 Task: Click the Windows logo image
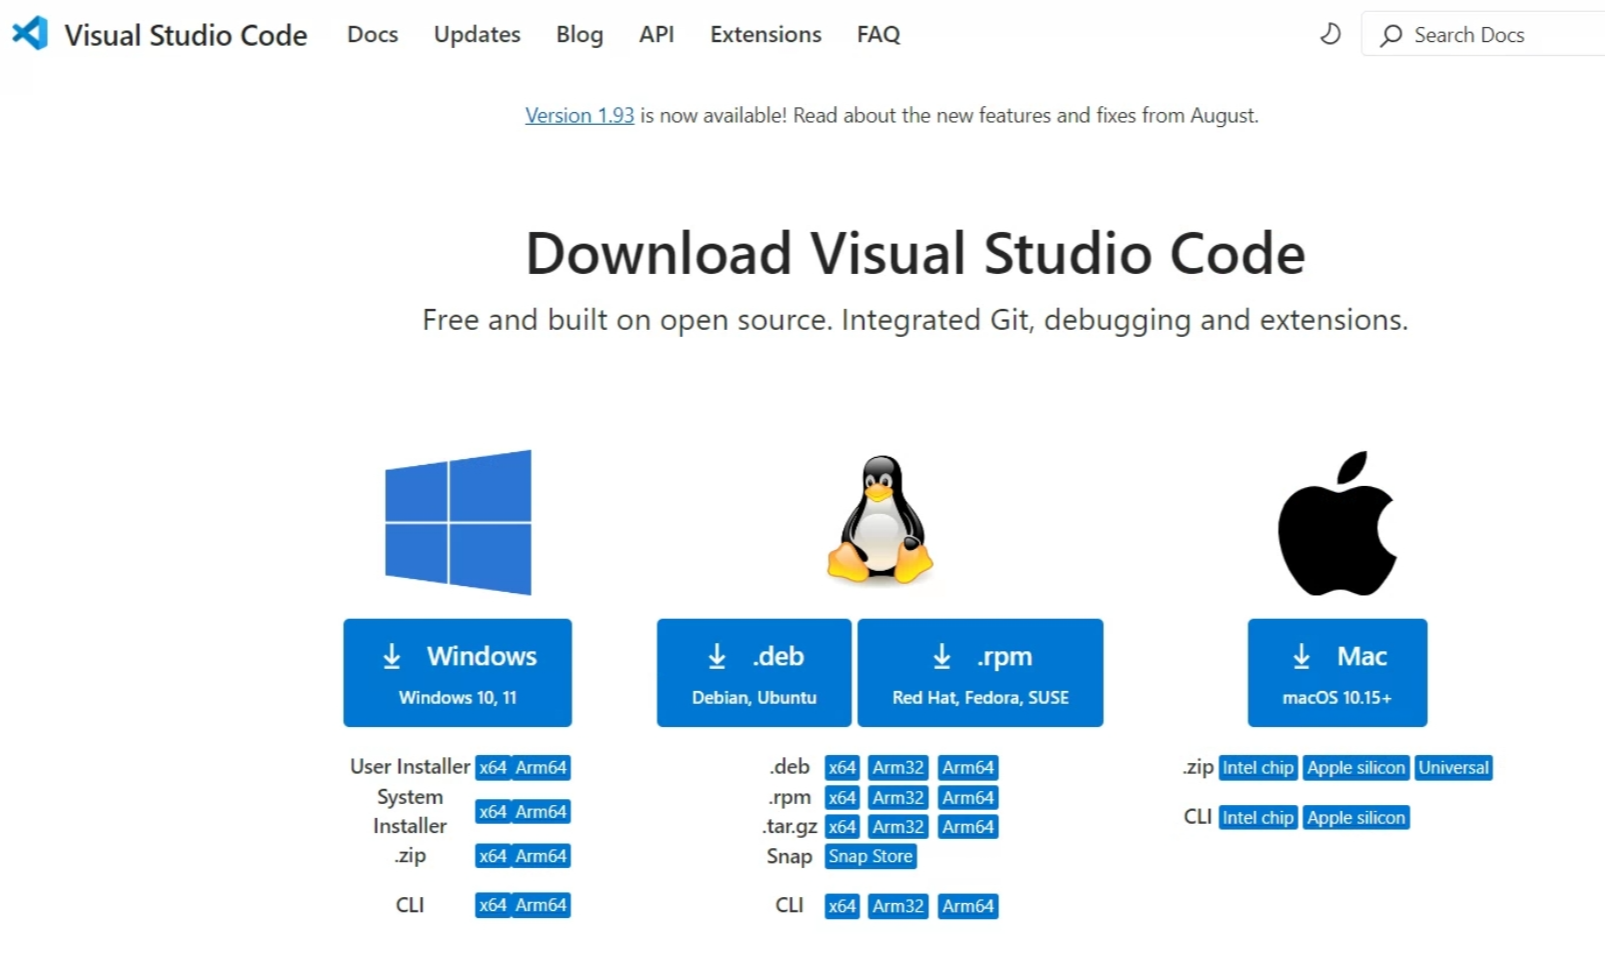(458, 522)
